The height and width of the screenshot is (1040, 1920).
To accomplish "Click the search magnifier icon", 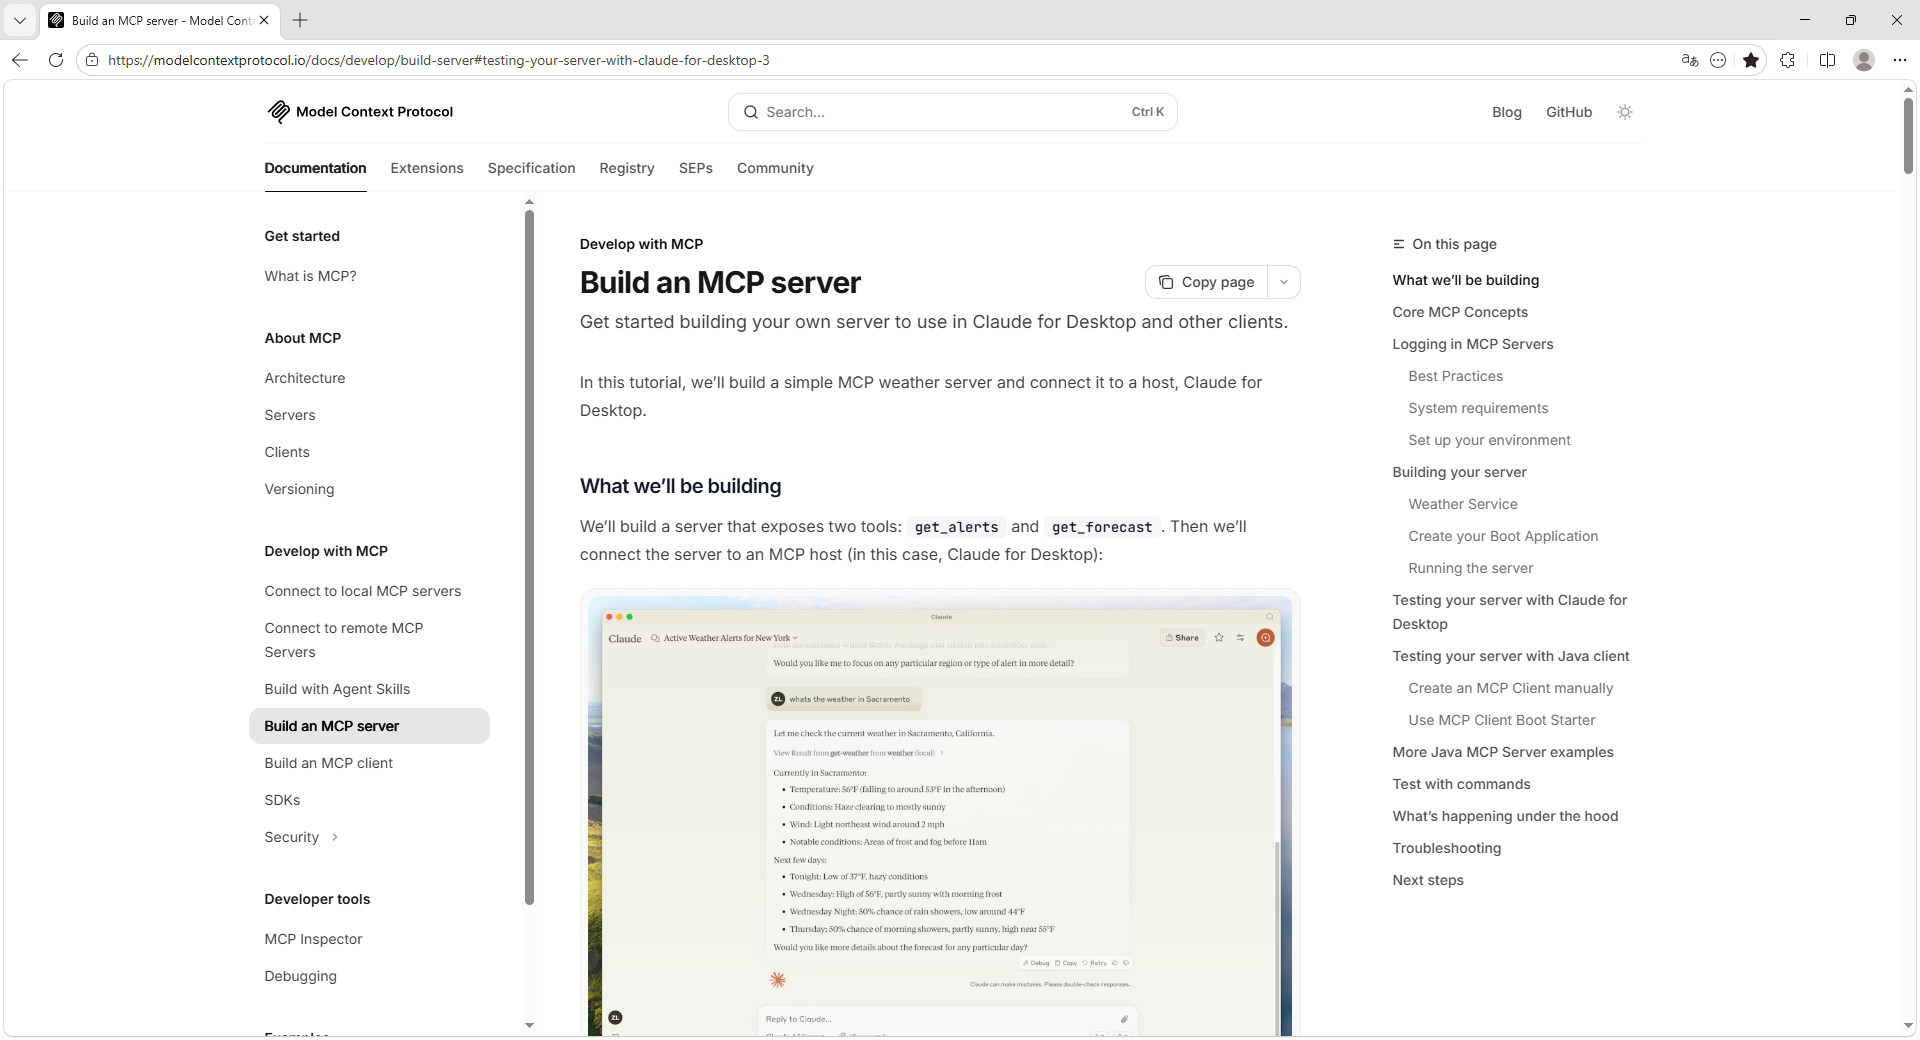I will [x=751, y=112].
